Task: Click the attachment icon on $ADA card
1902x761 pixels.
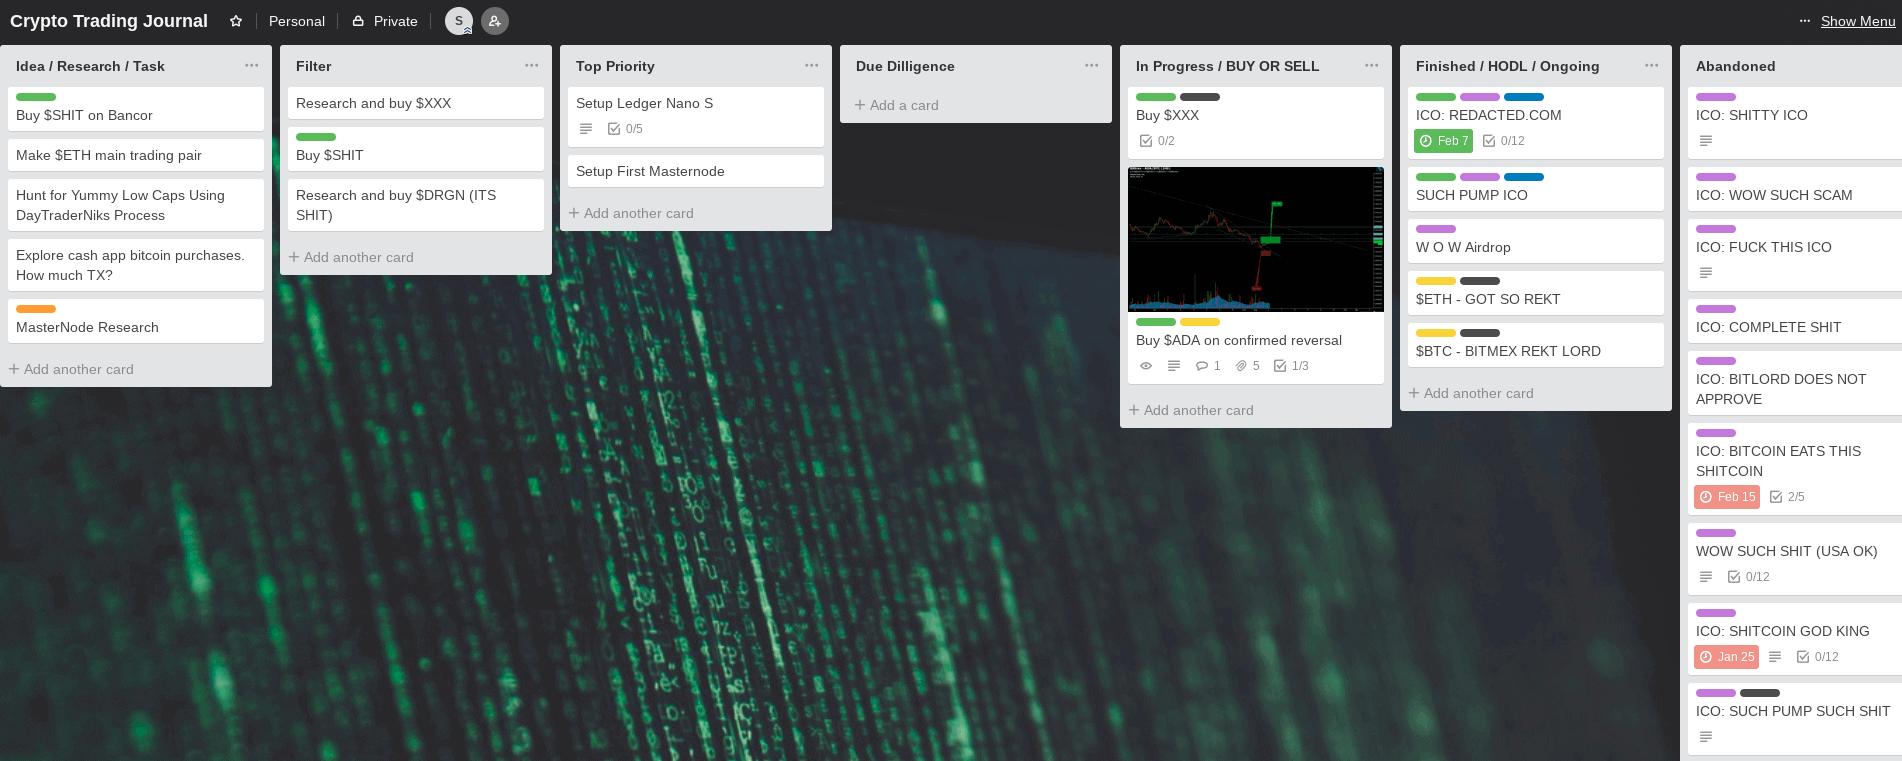Action: (x=1247, y=366)
